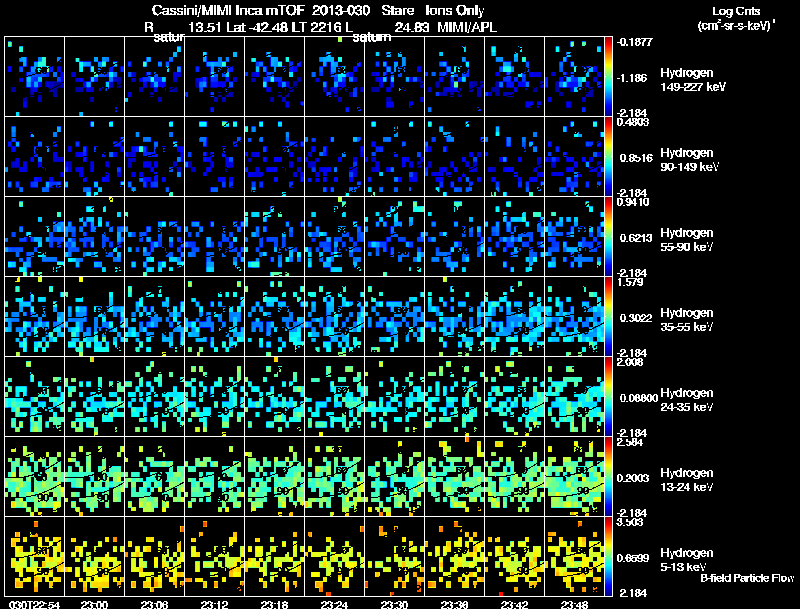The image size is (800, 609).
Task: Select the 0.2003 colorbar value
Action: coord(633,478)
